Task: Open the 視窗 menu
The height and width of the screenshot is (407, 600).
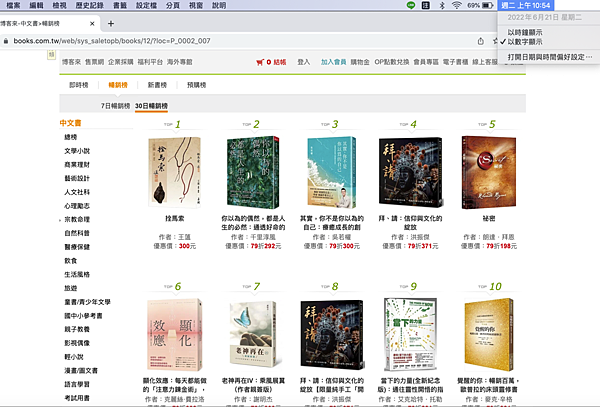Action: [x=196, y=5]
